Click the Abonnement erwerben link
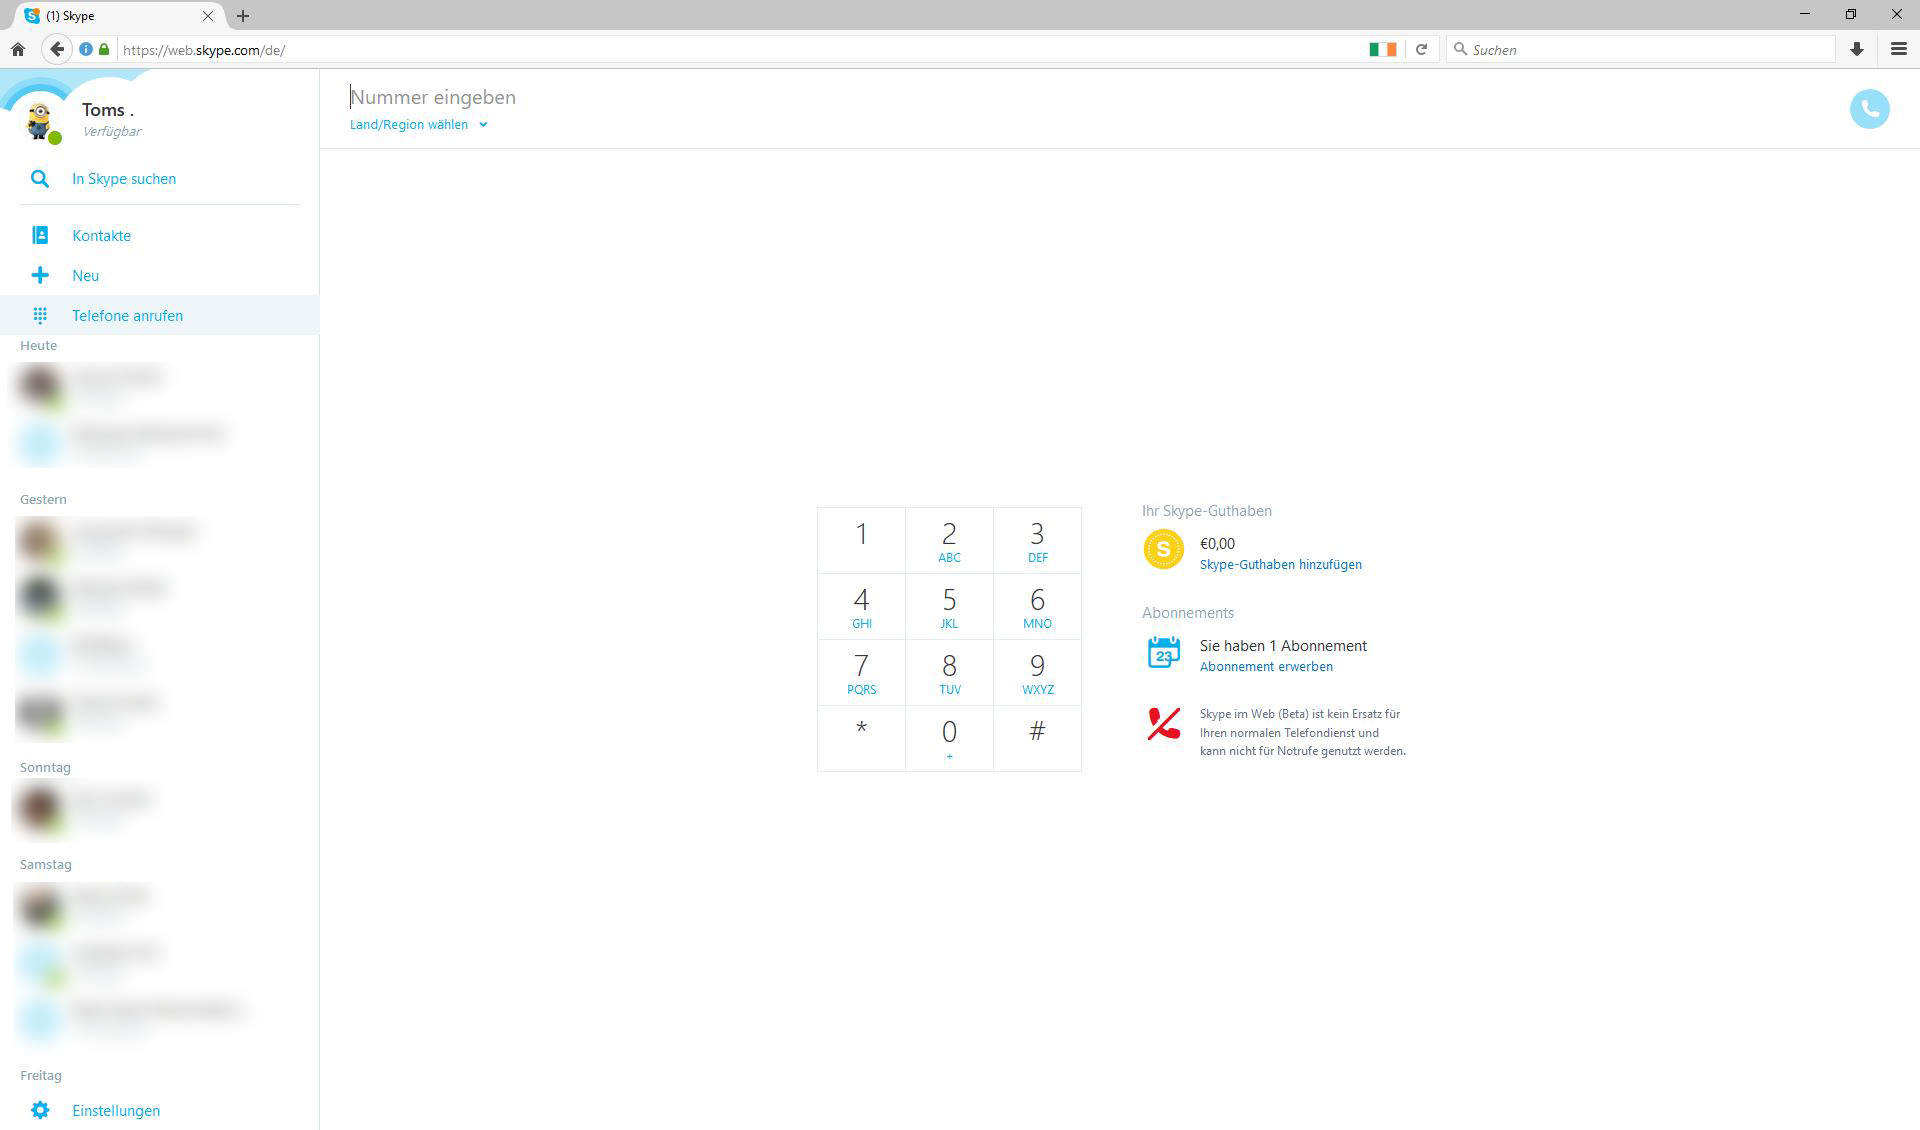The height and width of the screenshot is (1130, 1920). [1266, 667]
